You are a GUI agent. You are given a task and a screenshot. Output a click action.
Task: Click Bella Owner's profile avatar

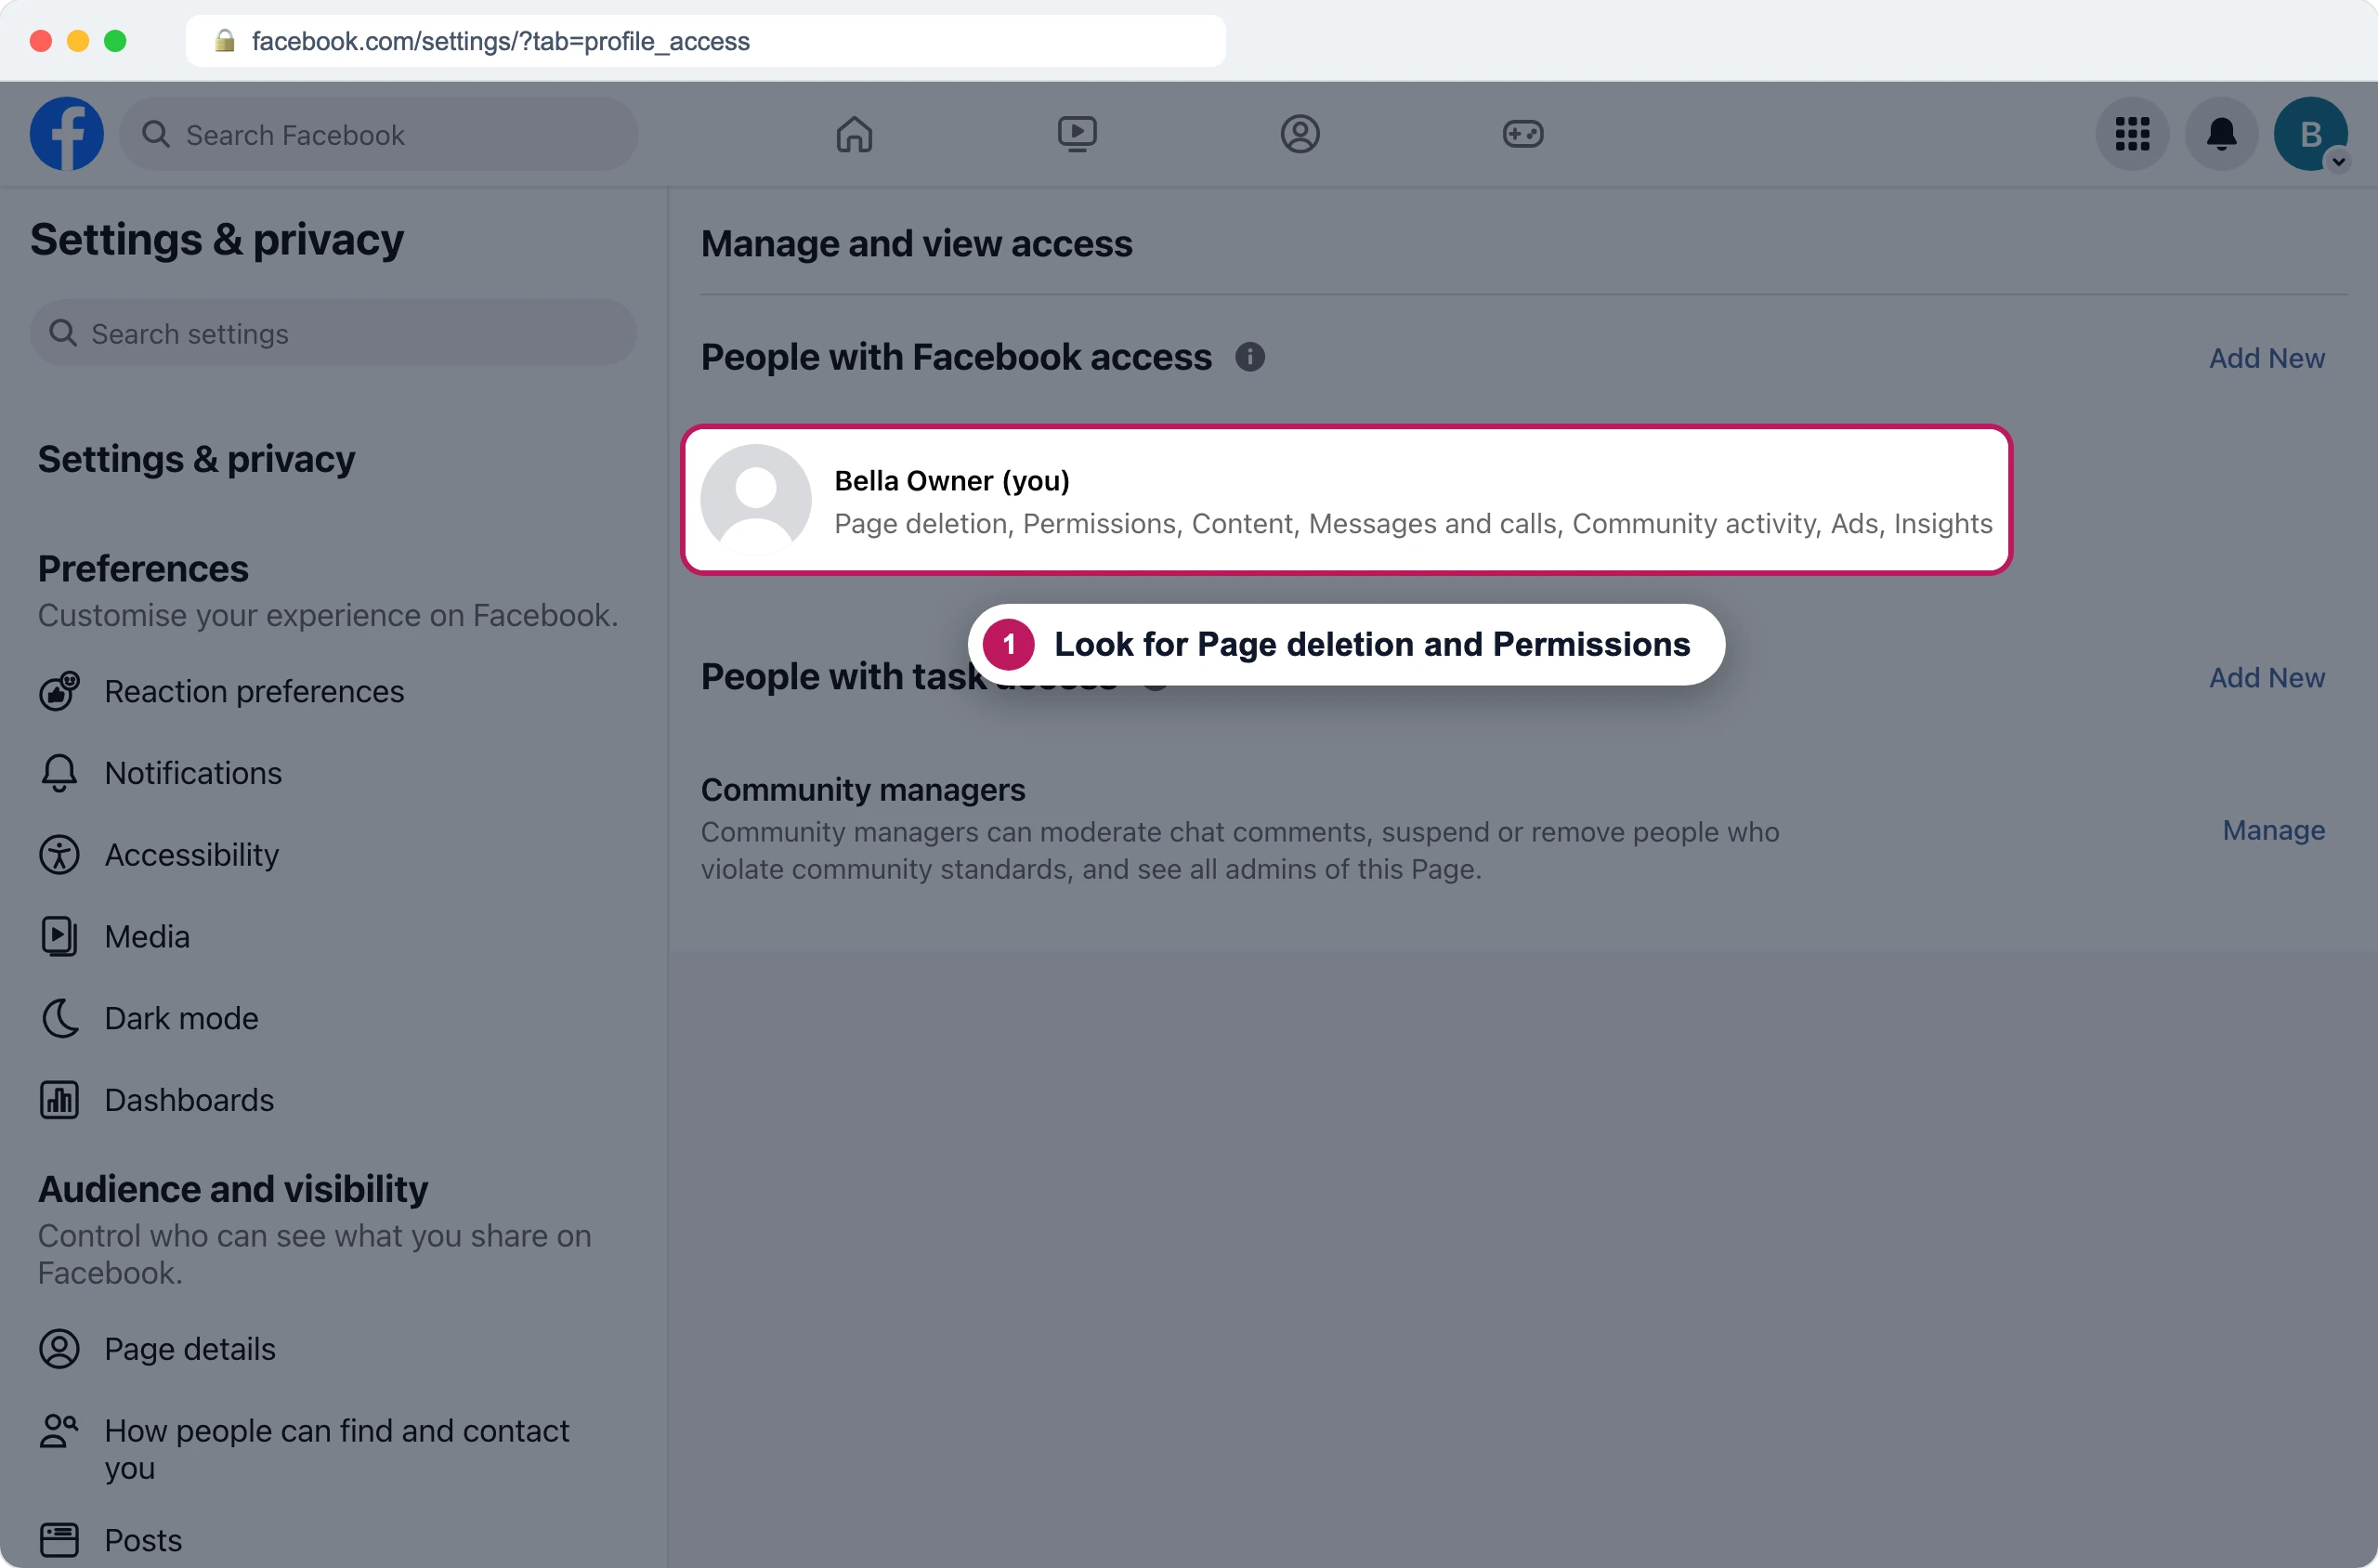point(756,500)
